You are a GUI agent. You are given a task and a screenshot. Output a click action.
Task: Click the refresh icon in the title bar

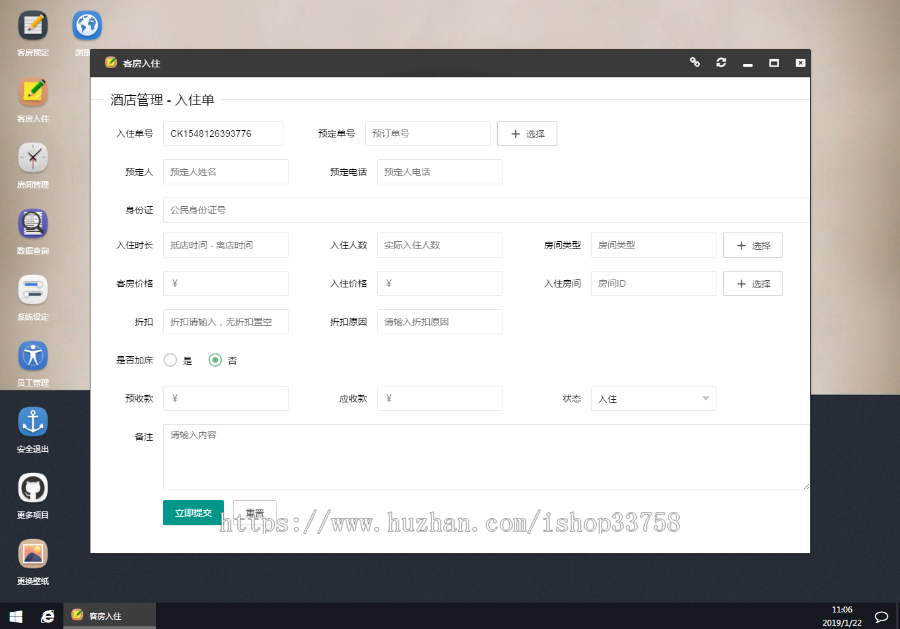pyautogui.click(x=721, y=62)
